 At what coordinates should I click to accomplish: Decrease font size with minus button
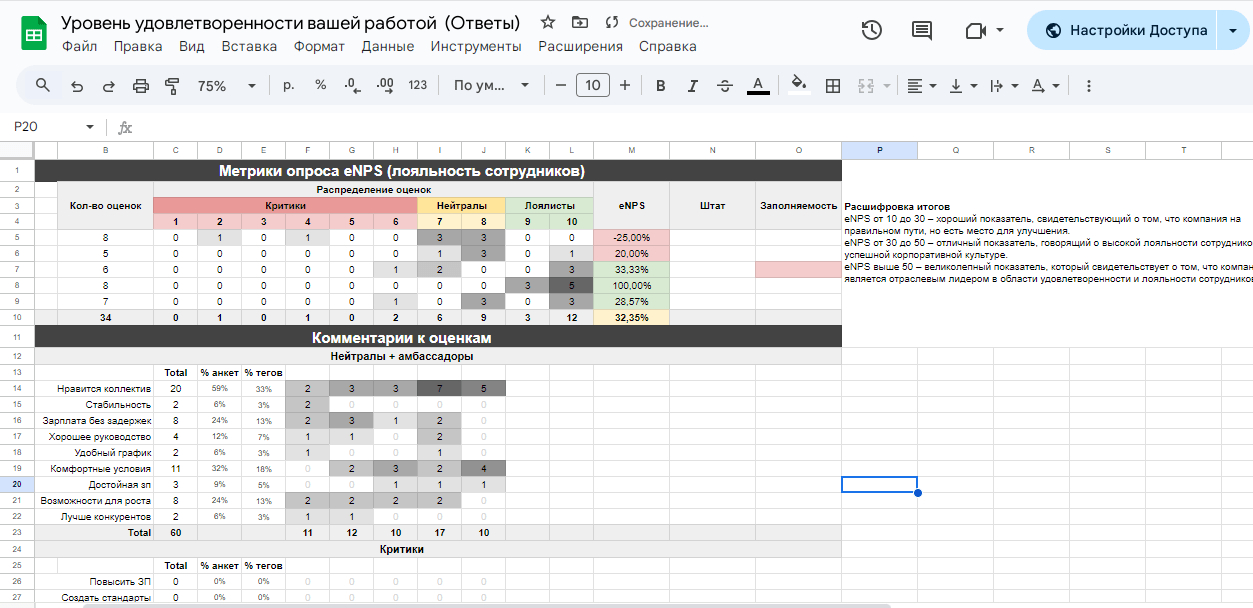click(x=561, y=86)
